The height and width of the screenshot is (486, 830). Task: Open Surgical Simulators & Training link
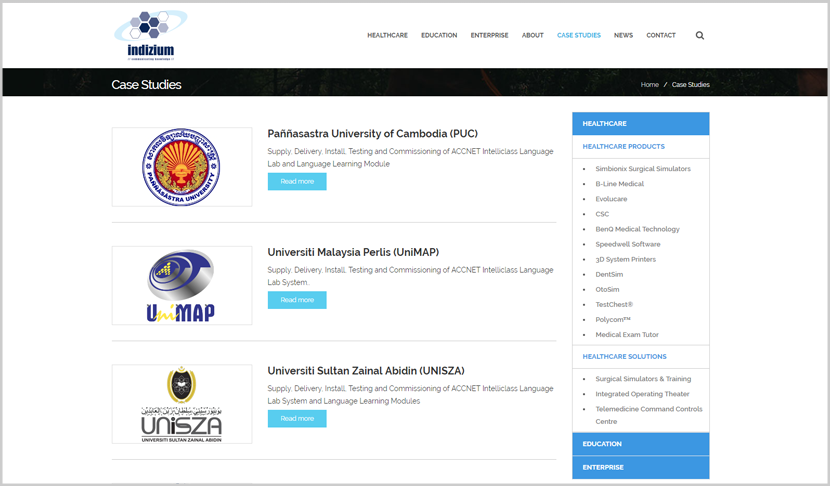click(x=643, y=379)
